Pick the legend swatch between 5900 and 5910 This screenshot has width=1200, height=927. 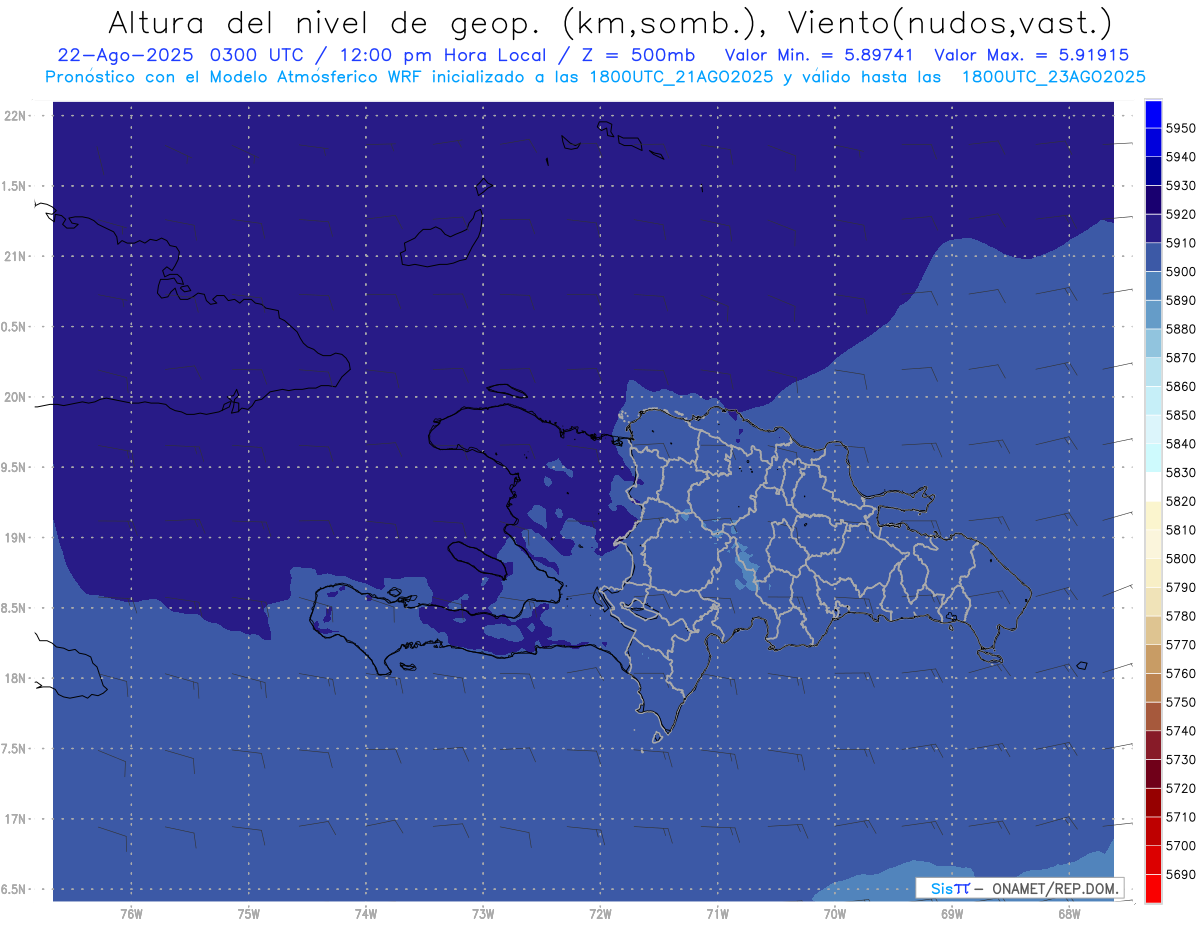(1152, 258)
